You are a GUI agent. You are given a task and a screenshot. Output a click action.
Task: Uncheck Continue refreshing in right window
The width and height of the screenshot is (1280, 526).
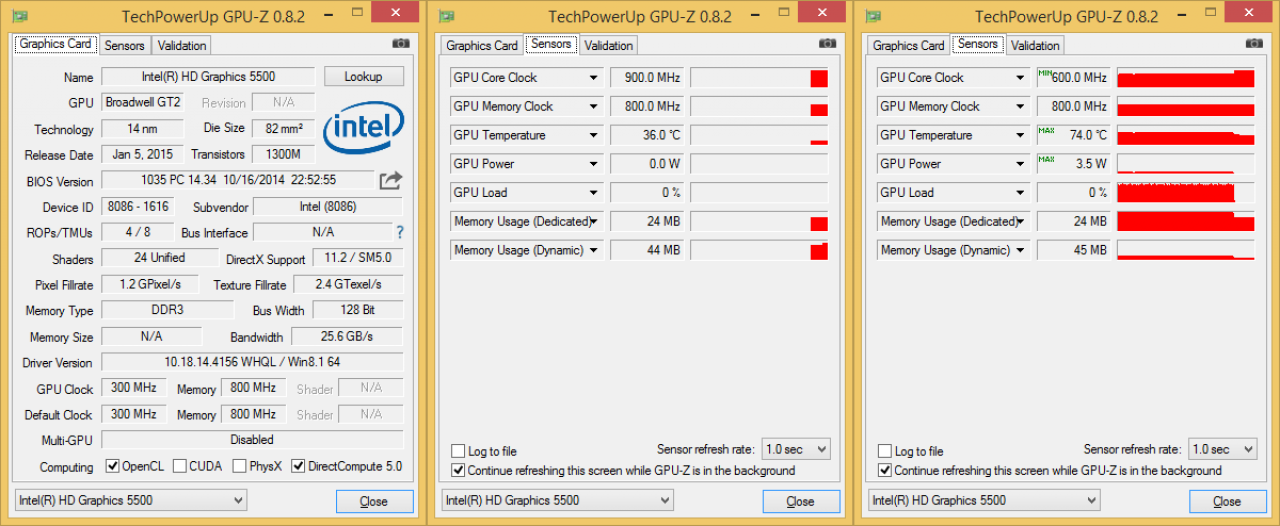tap(884, 470)
